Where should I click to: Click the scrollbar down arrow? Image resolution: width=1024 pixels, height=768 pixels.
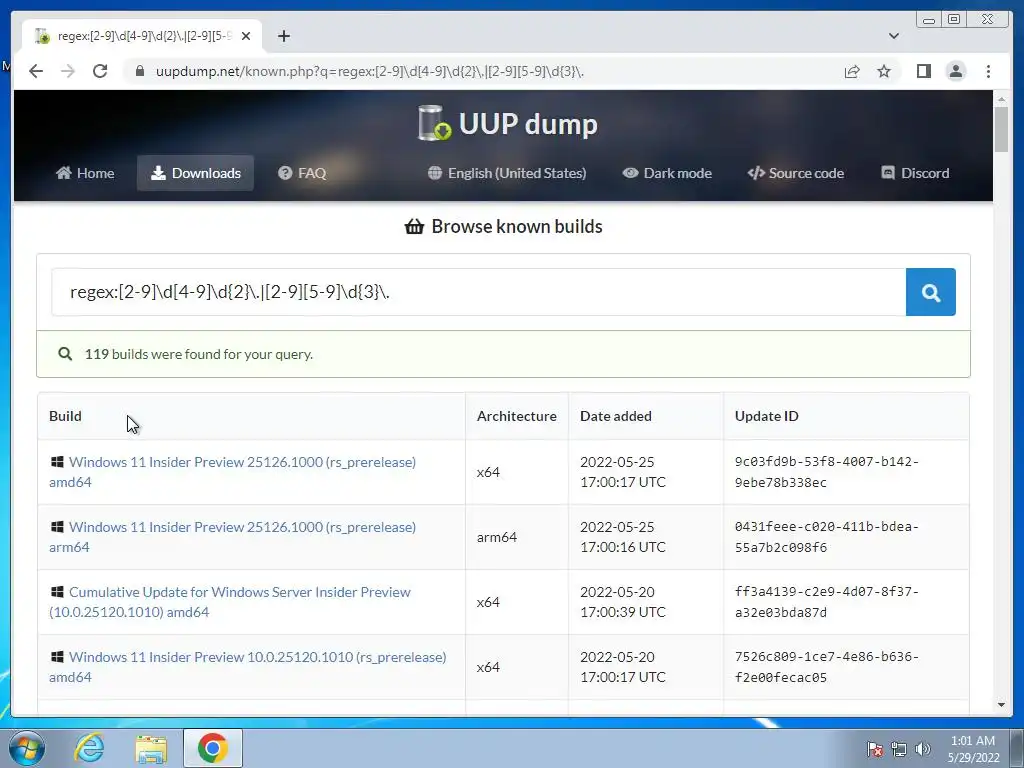coord(1001,705)
